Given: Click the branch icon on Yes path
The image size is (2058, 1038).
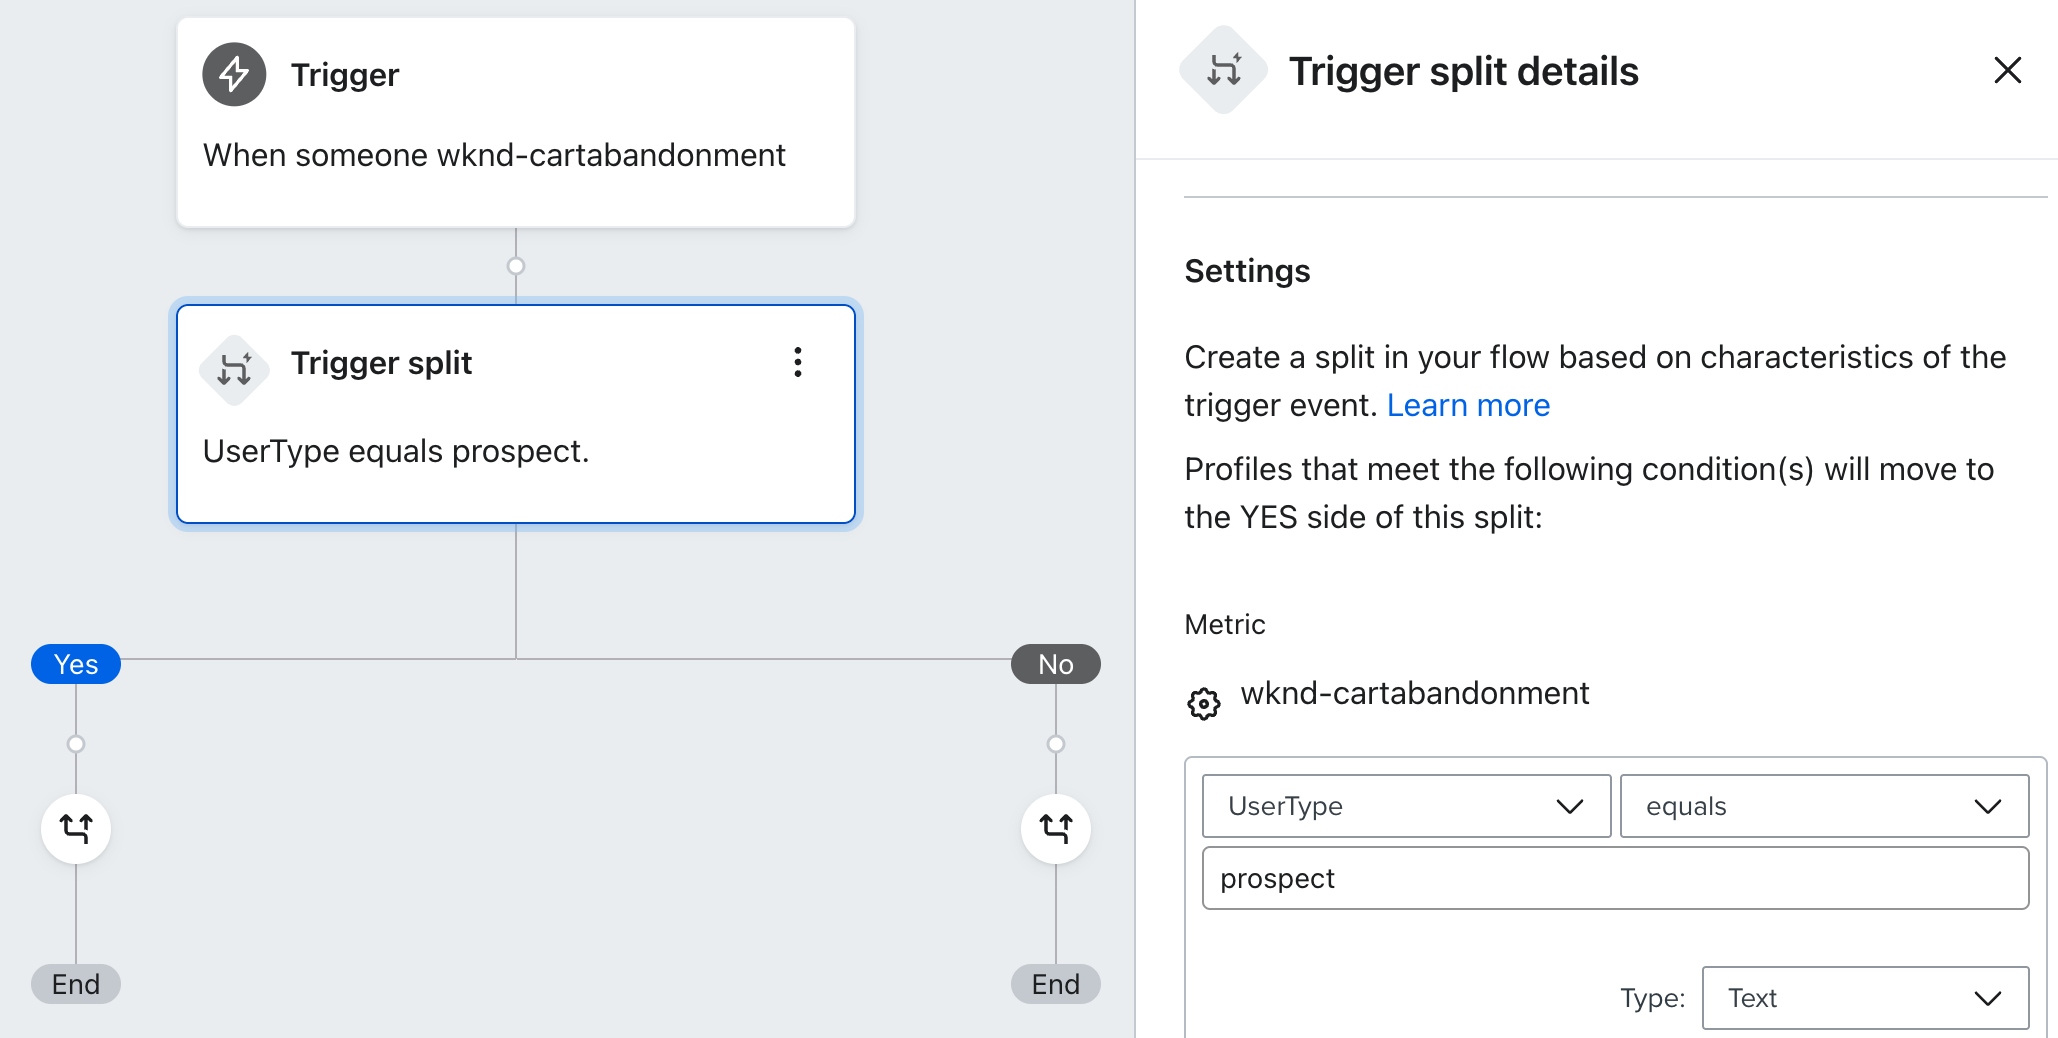Looking at the screenshot, I should pyautogui.click(x=76, y=828).
